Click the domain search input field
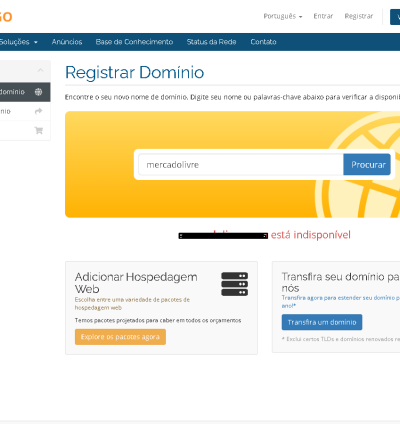 pos(241,165)
